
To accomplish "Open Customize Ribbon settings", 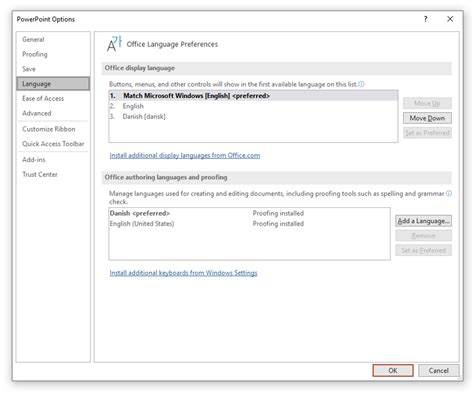I will 49,129.
